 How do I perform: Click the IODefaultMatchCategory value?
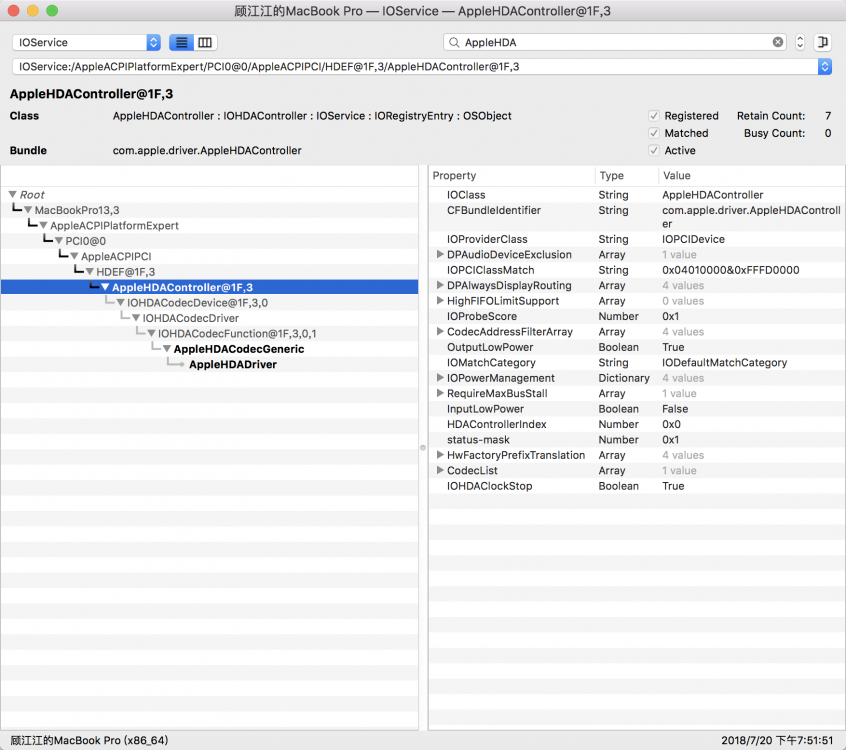click(x=725, y=363)
